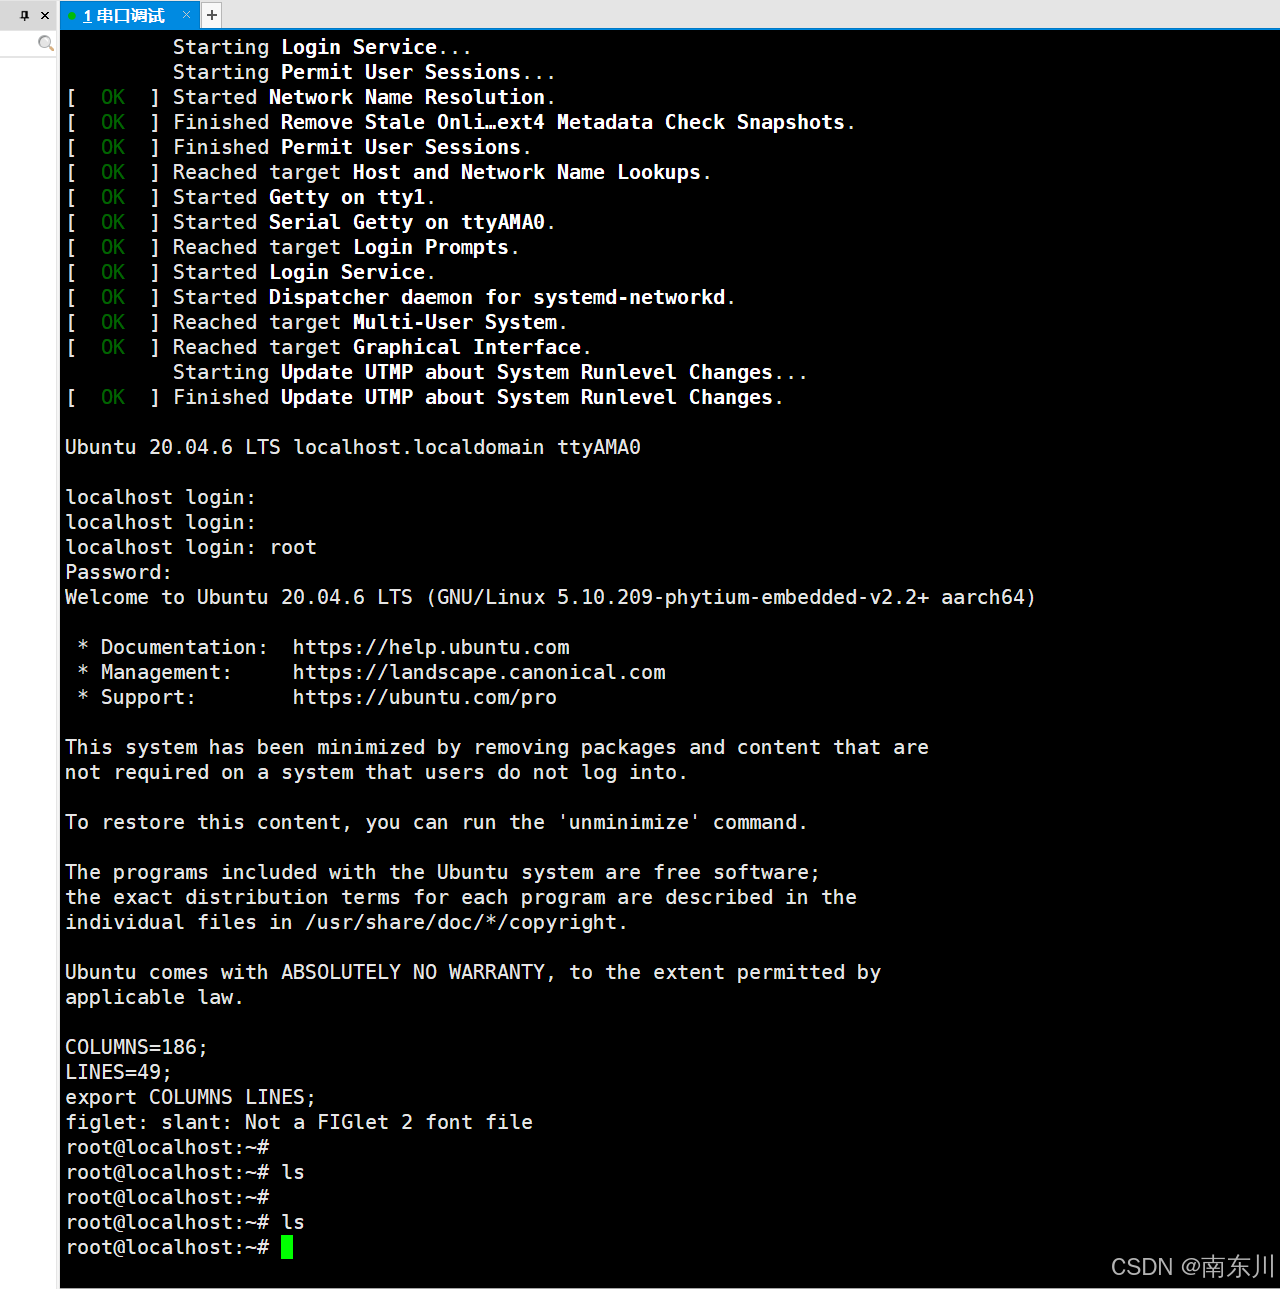
Task: Click the COLUMNS=186 output line
Action: click(136, 1047)
